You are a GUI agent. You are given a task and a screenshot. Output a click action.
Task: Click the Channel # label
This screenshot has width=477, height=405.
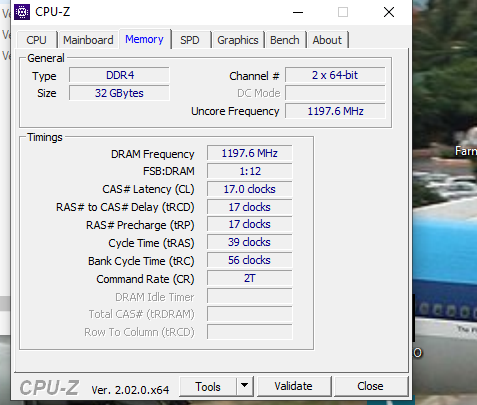[254, 76]
